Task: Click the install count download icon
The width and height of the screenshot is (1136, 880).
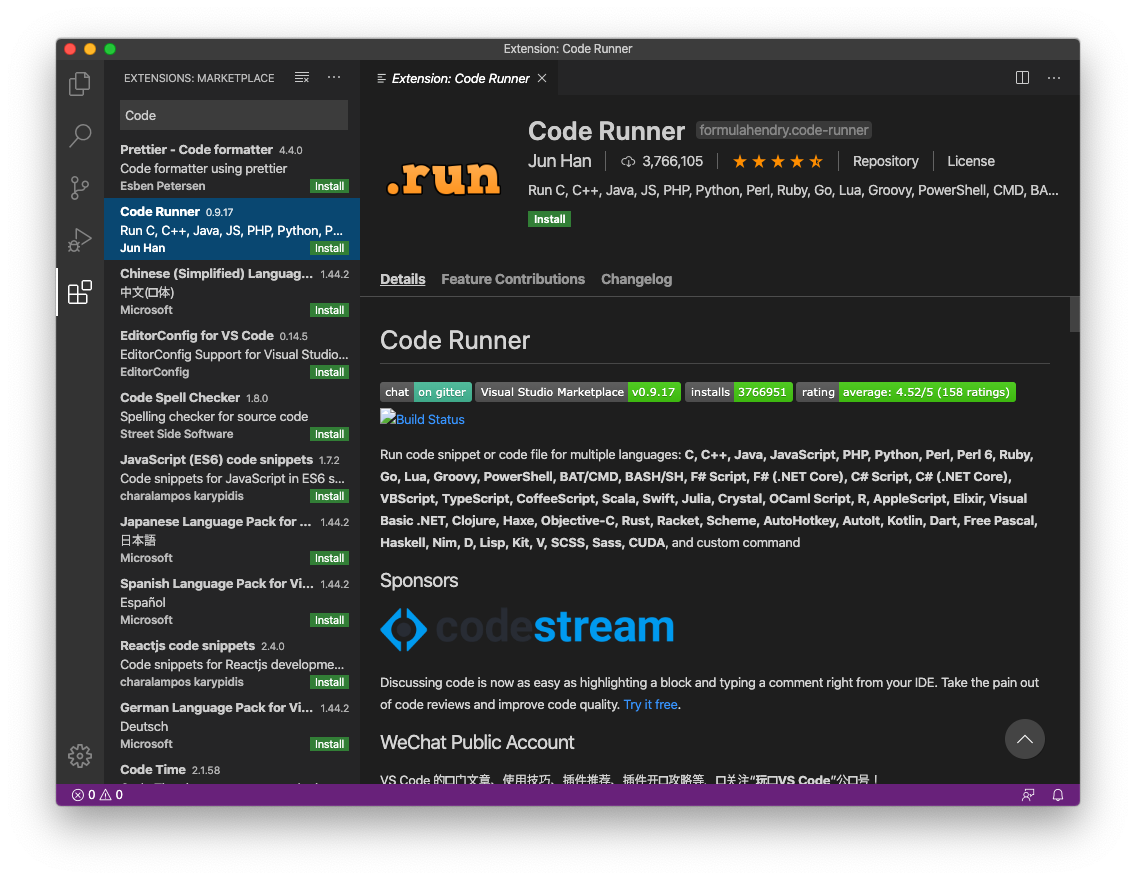Action: tap(628, 162)
